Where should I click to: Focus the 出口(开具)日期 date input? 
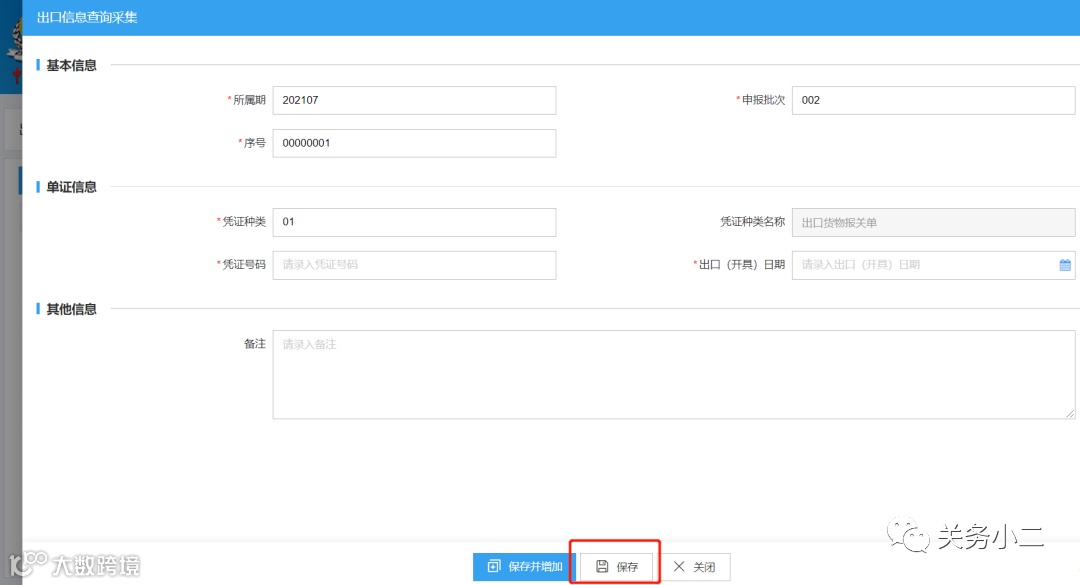tap(933, 265)
